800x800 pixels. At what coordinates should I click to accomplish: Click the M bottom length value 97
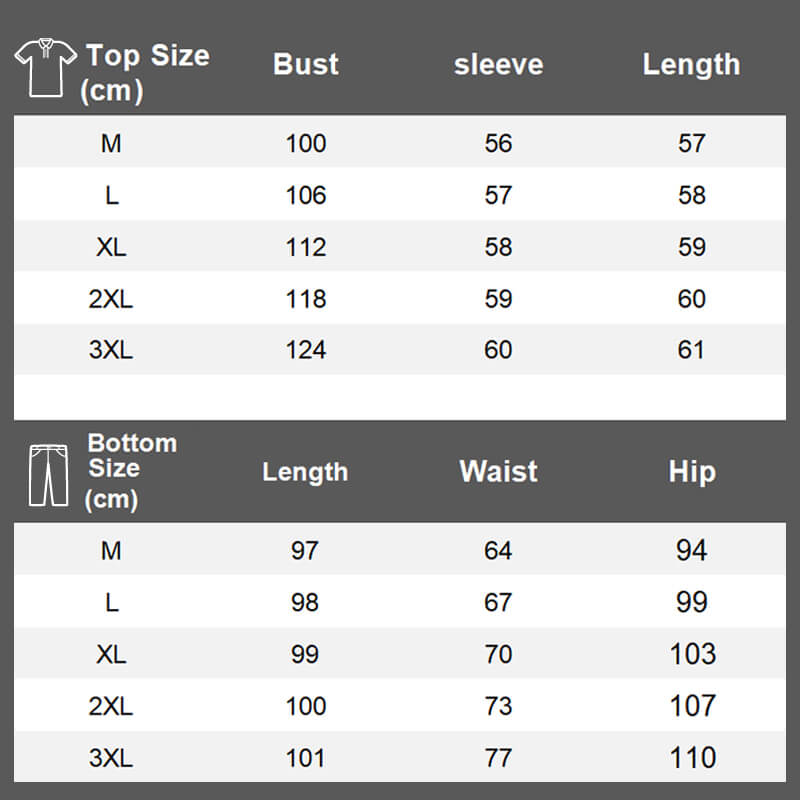click(305, 550)
